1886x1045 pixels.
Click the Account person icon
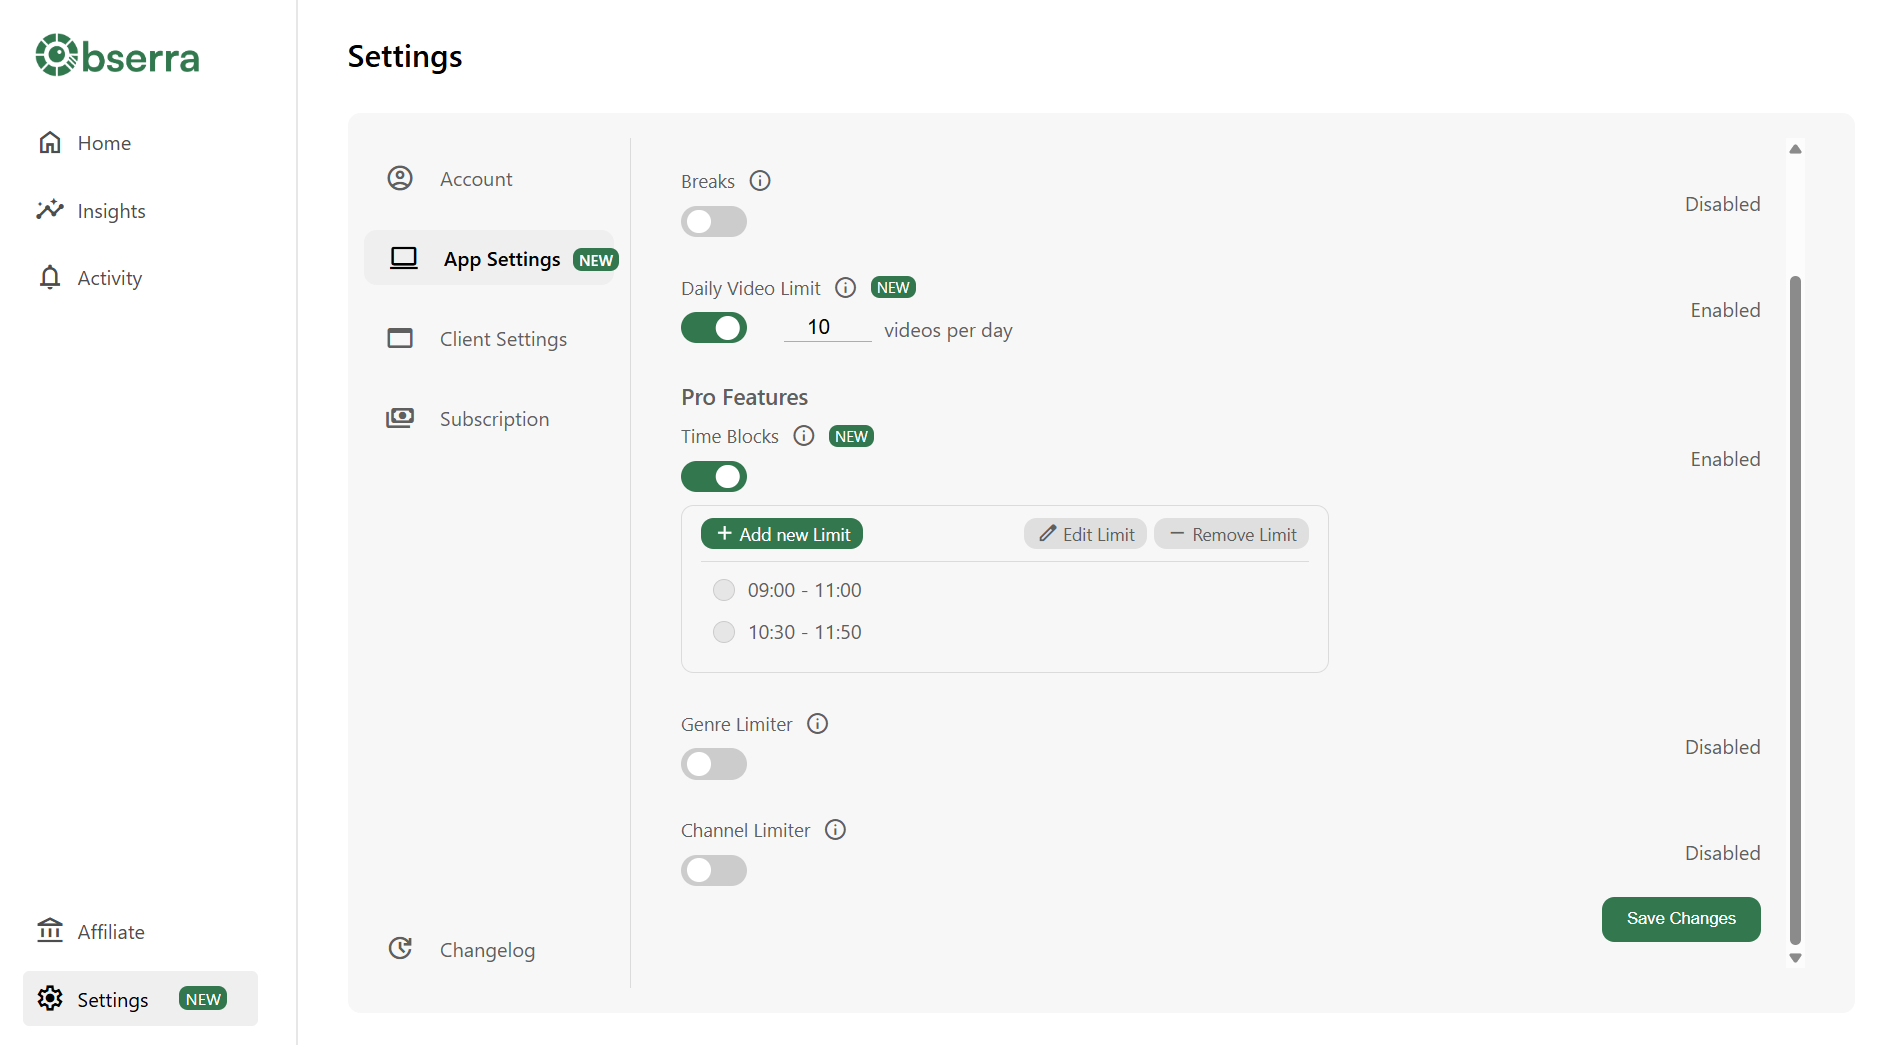[400, 178]
